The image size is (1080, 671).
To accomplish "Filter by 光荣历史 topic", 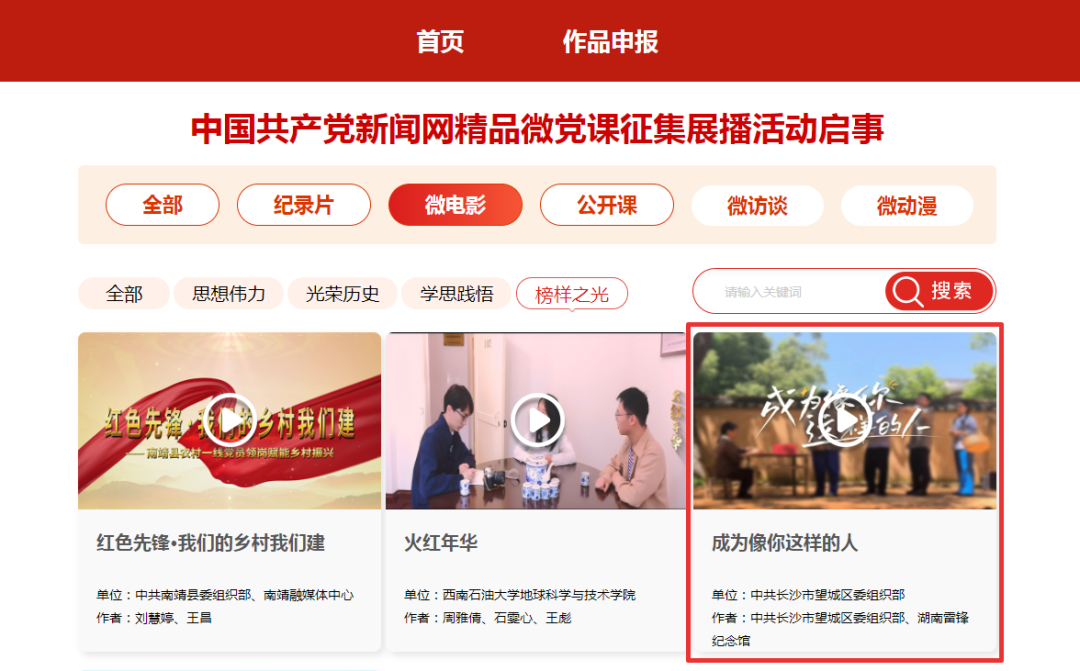I will point(342,293).
